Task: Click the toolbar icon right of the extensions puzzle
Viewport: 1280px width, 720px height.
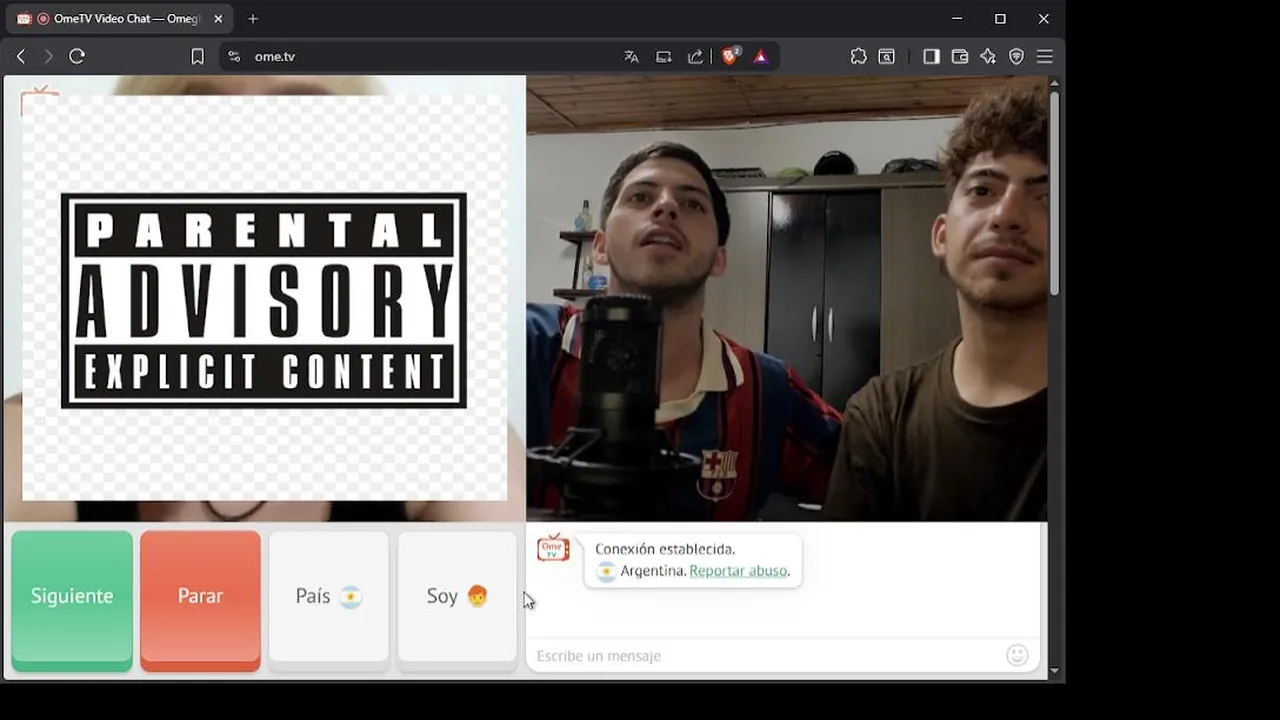Action: click(887, 57)
